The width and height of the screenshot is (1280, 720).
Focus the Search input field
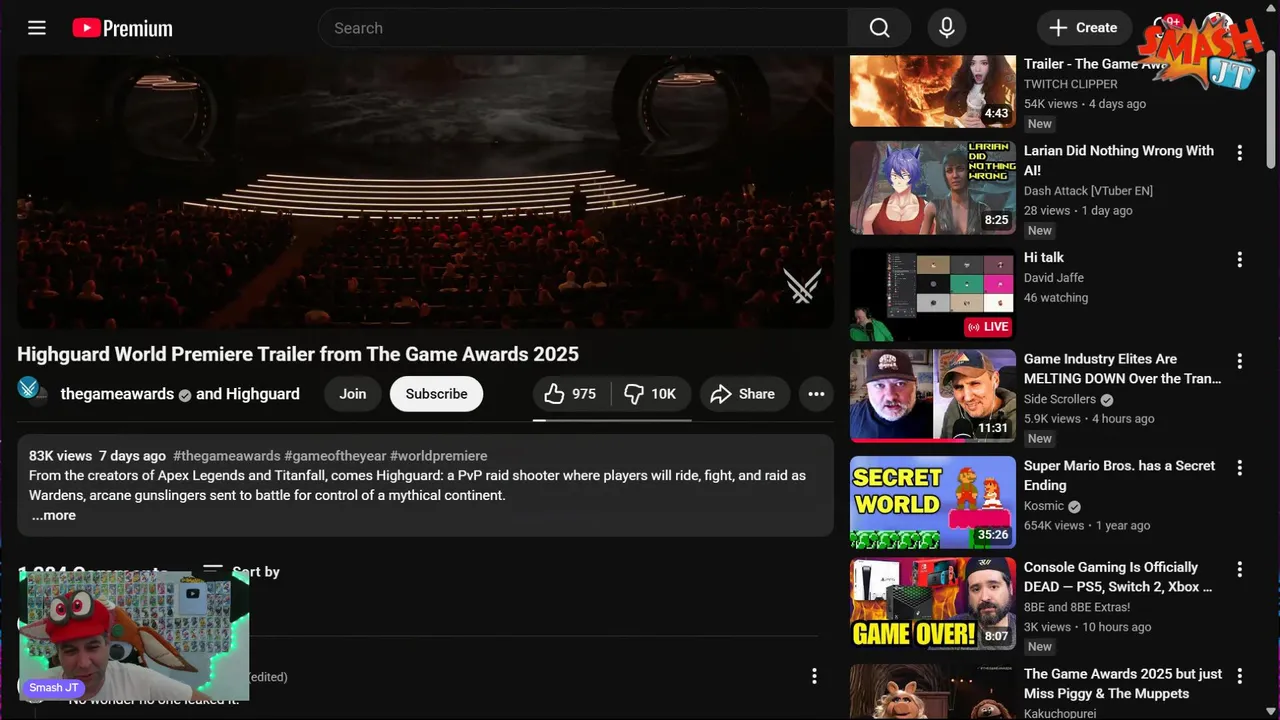(x=583, y=28)
